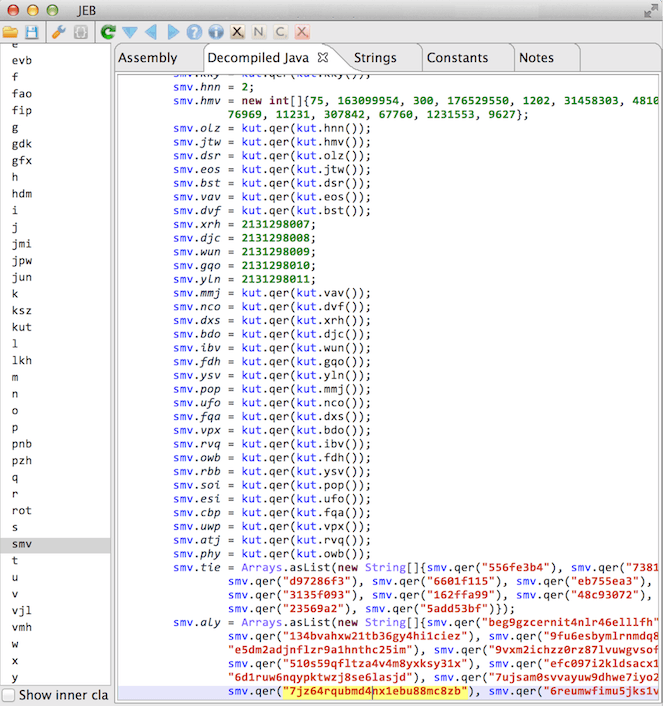Click the open folder icon
The width and height of the screenshot is (663, 706).
(10, 32)
